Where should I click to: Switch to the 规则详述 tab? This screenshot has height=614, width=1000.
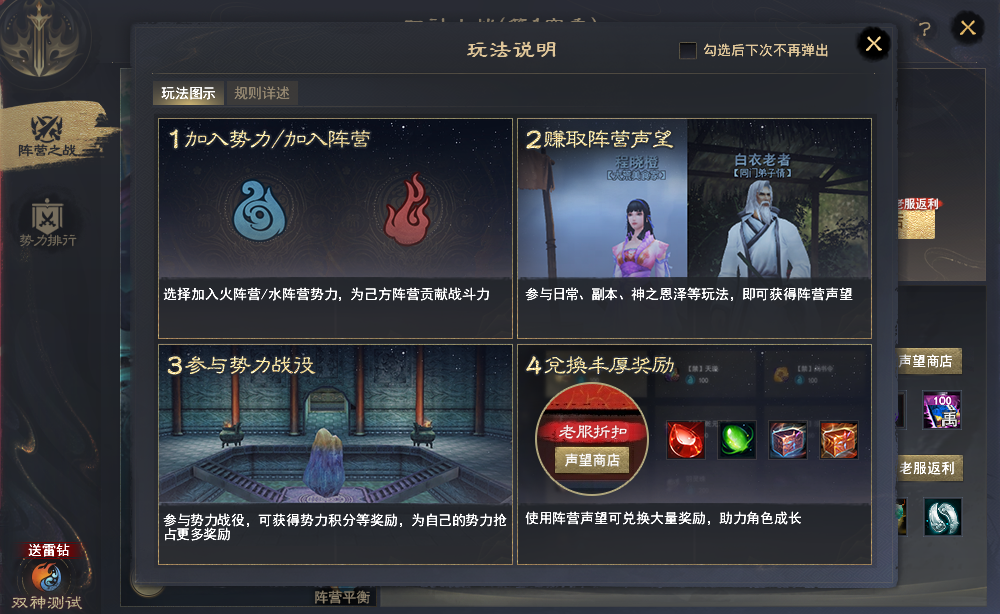click(x=261, y=93)
